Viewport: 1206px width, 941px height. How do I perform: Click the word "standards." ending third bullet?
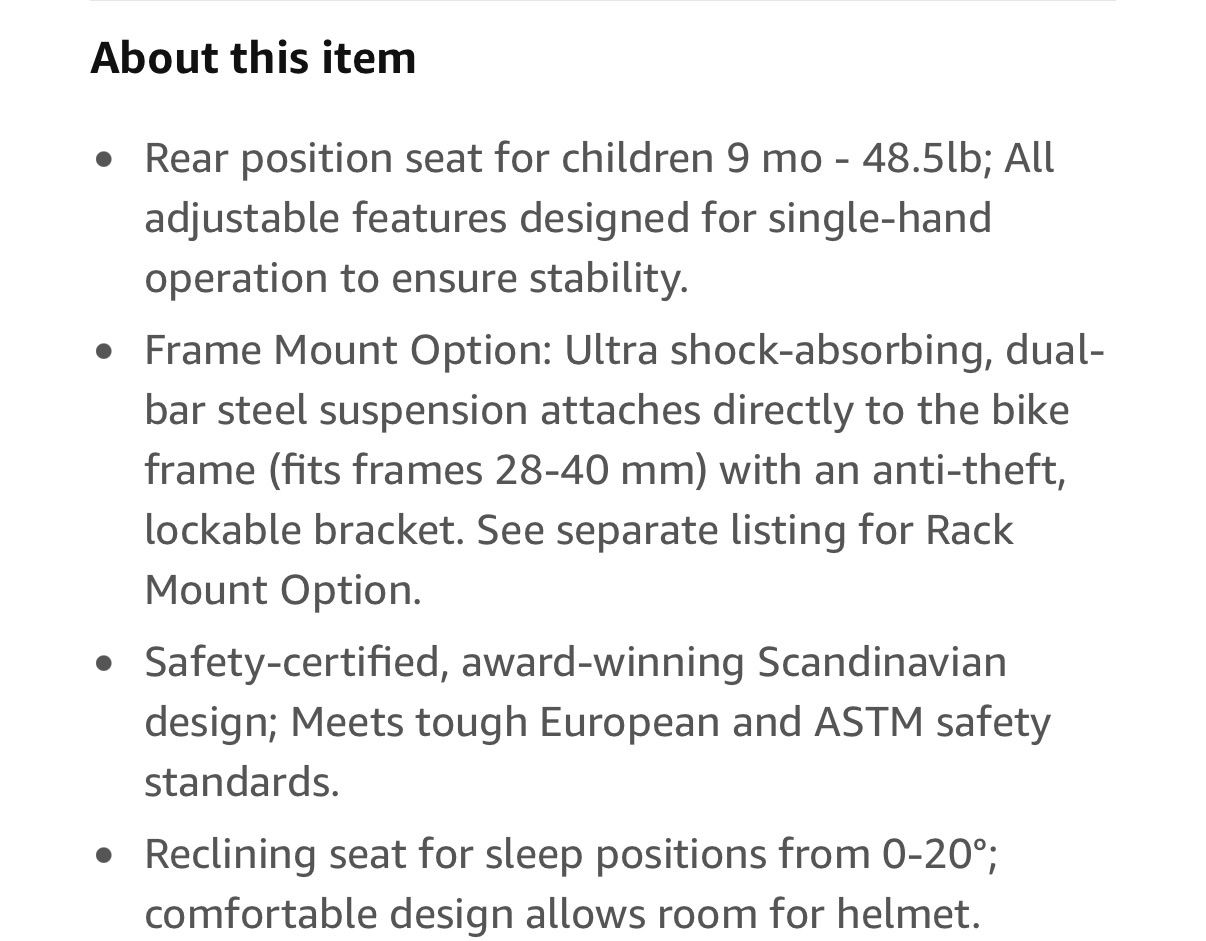point(242,783)
